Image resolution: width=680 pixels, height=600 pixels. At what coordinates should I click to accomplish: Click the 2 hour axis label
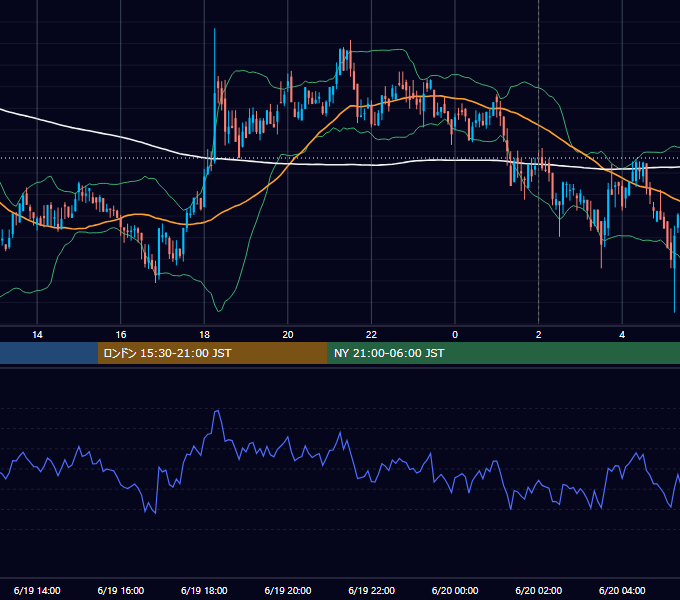539,335
